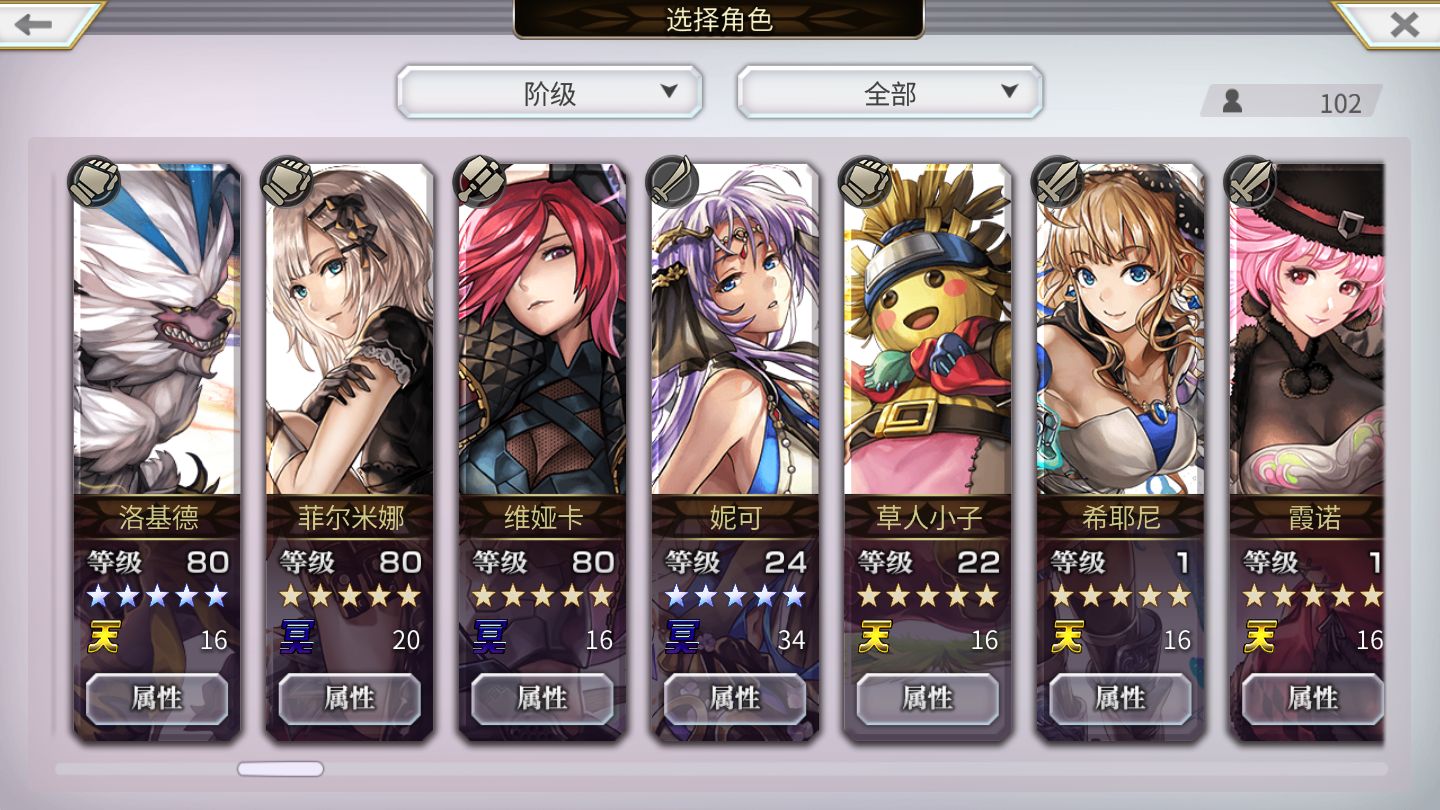Select the 菲尔米娜 character portrait

pos(350,330)
